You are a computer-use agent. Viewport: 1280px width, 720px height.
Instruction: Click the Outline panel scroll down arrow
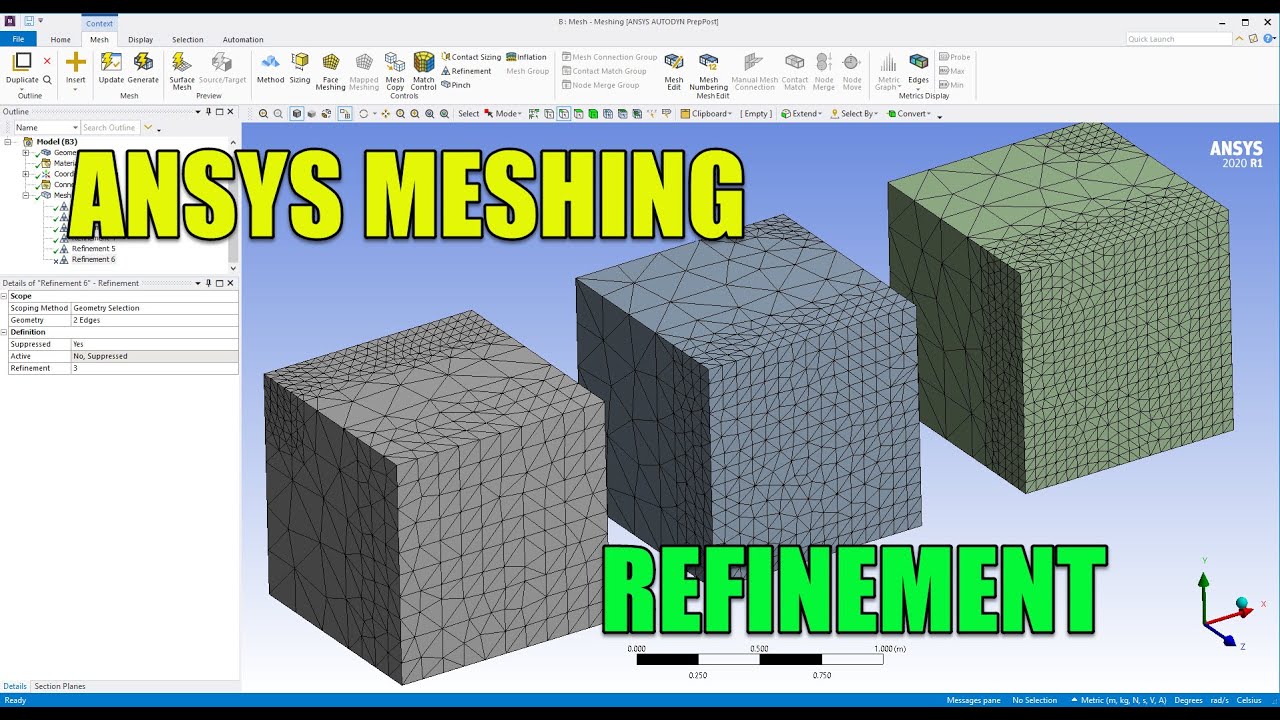pyautogui.click(x=233, y=268)
